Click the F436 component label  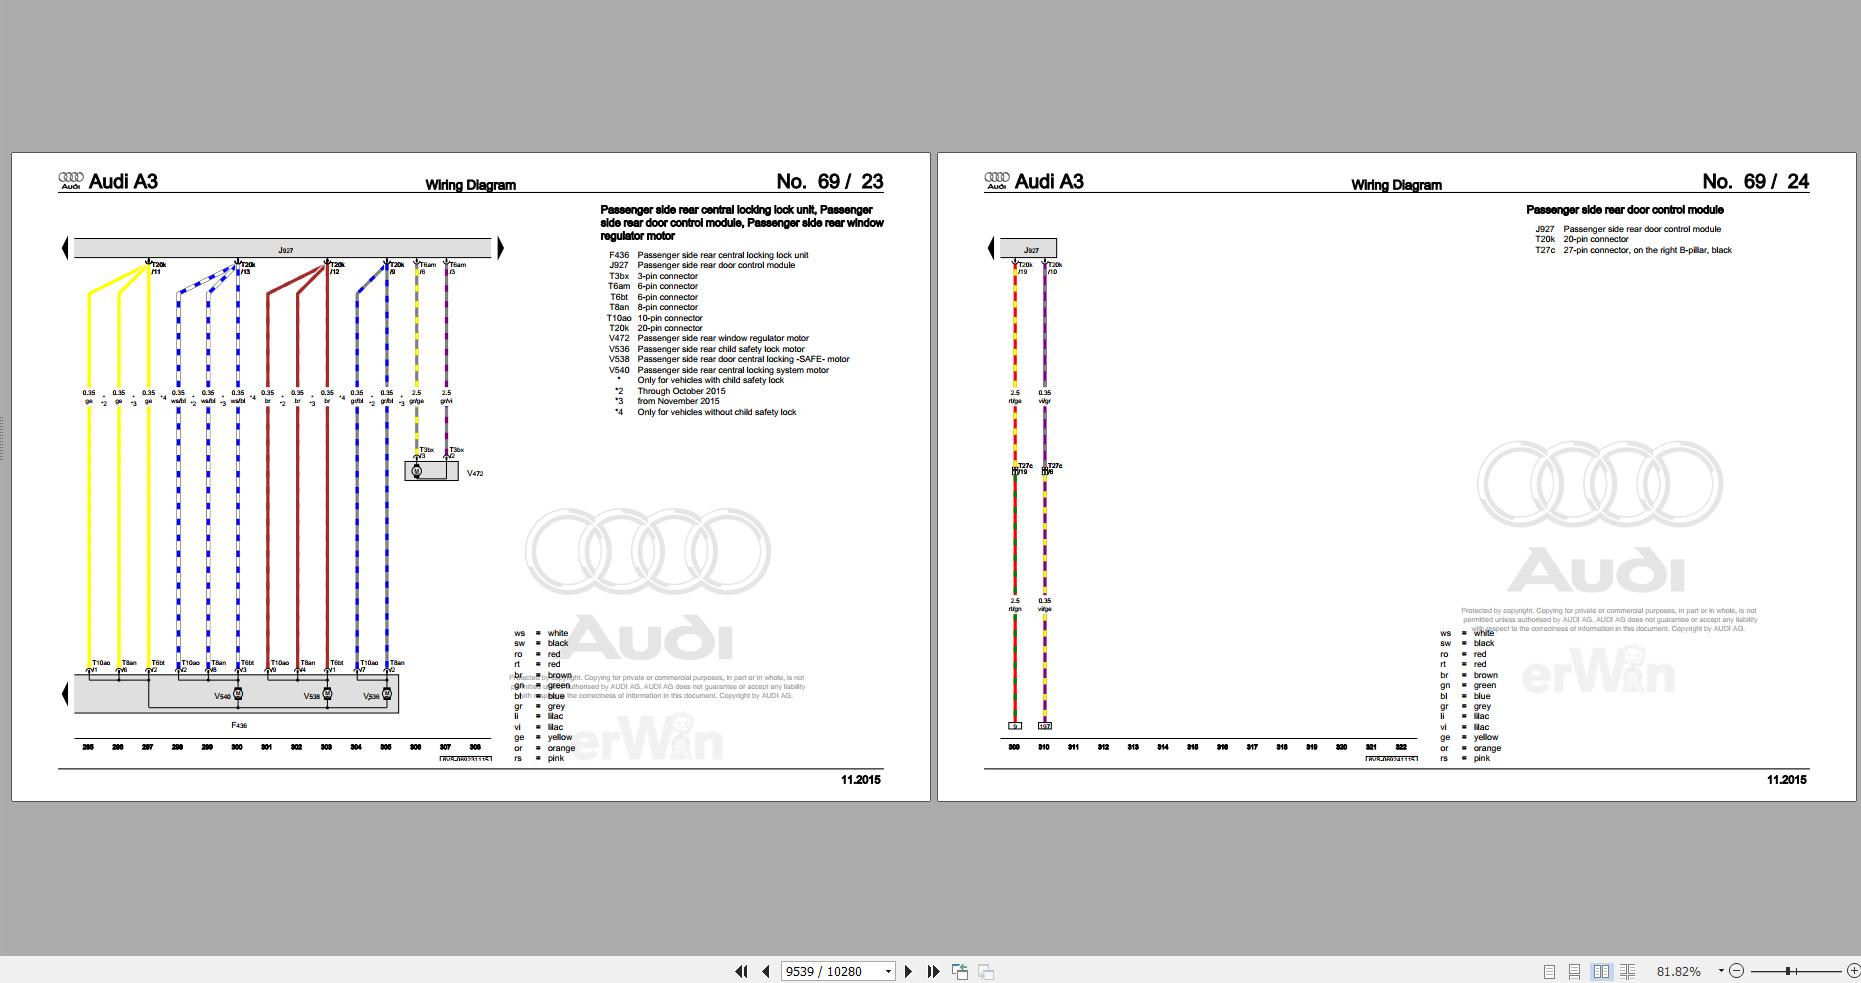tap(238, 725)
